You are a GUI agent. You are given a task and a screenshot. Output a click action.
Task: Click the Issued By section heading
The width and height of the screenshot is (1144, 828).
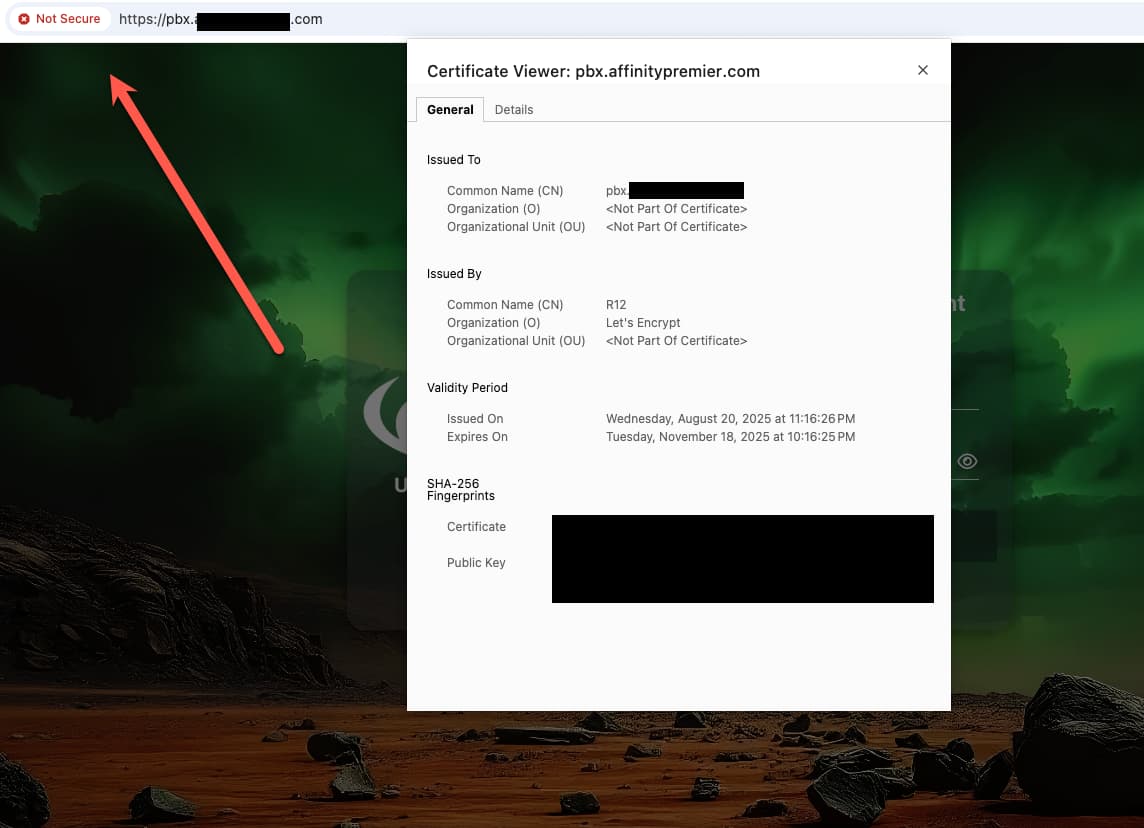(x=454, y=274)
